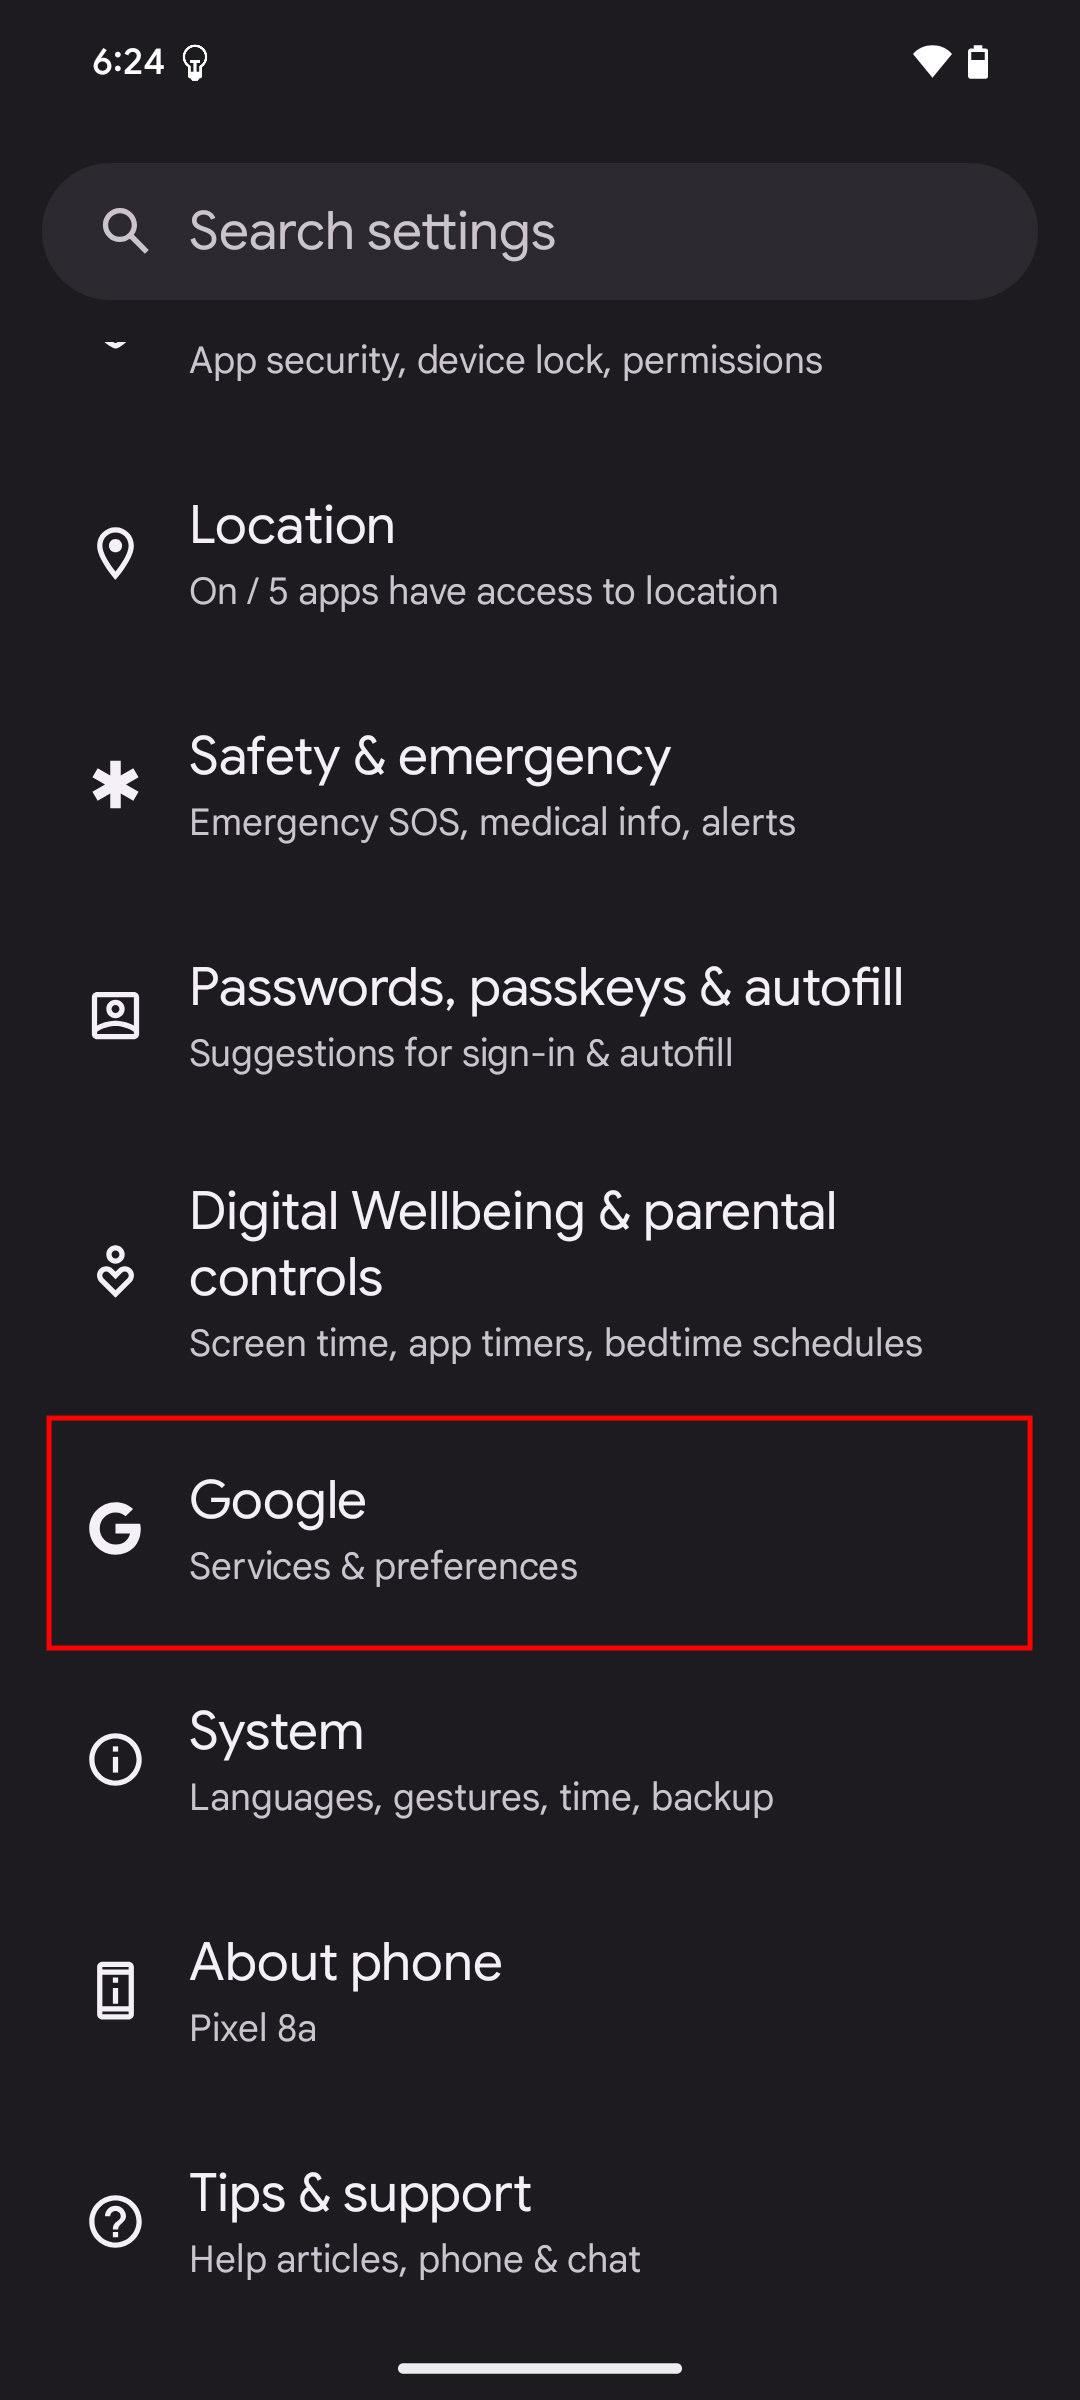Viewport: 1080px width, 2400px height.
Task: Open System languages, gestures, time, backup
Action: click(540, 1763)
